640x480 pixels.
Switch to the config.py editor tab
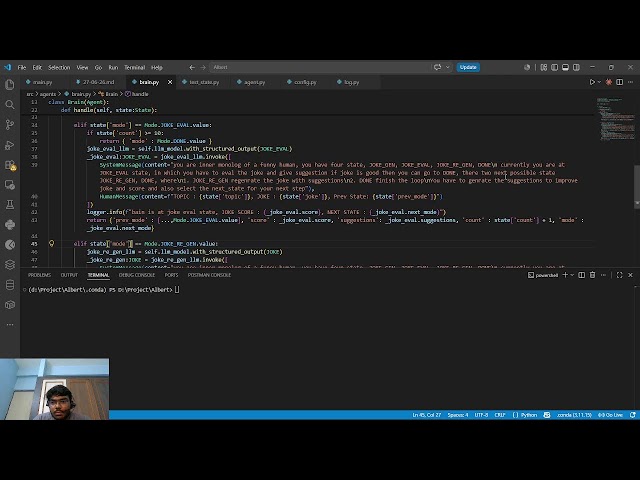point(305,82)
